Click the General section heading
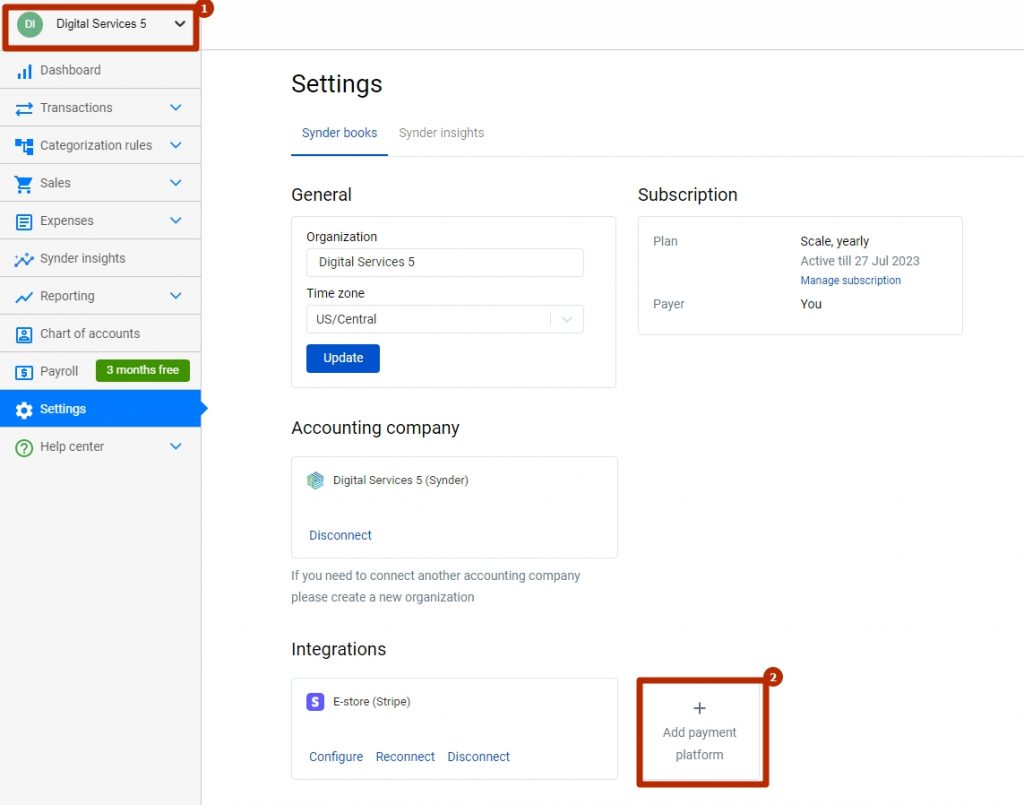 click(321, 195)
